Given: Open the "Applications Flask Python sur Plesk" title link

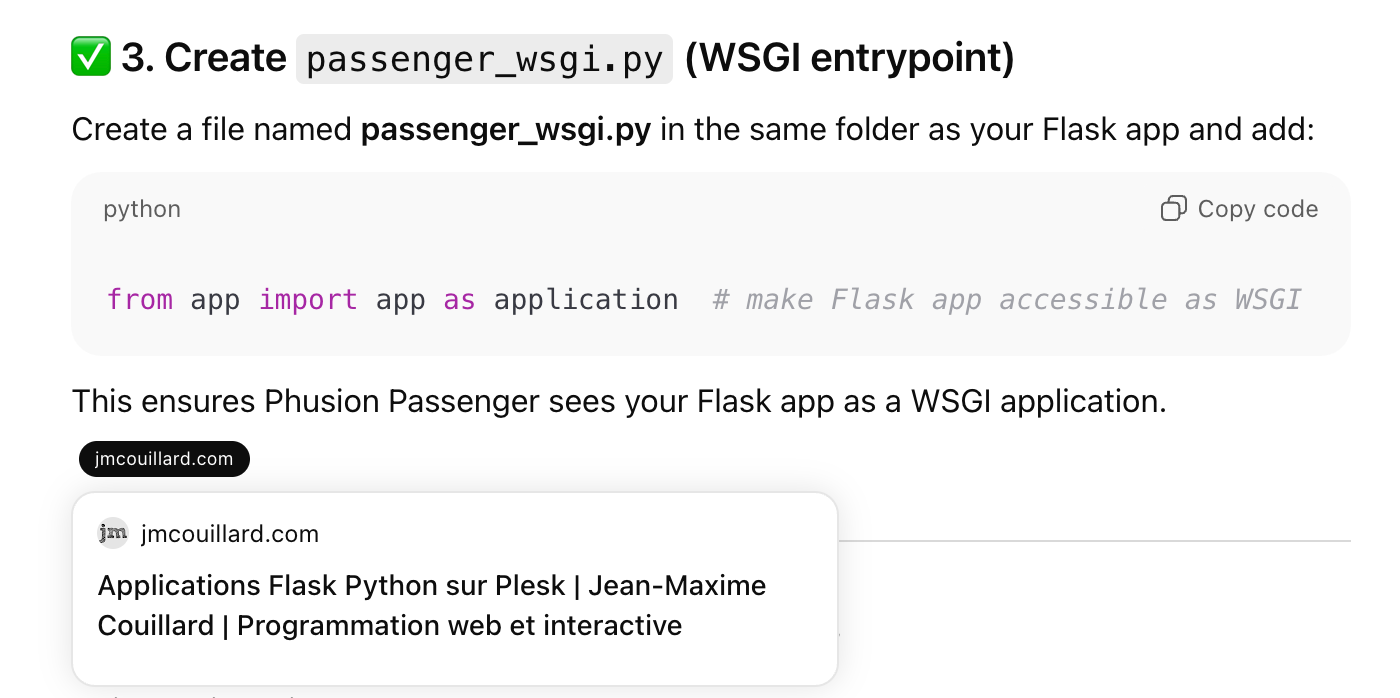Looking at the screenshot, I should click(x=331, y=585).
